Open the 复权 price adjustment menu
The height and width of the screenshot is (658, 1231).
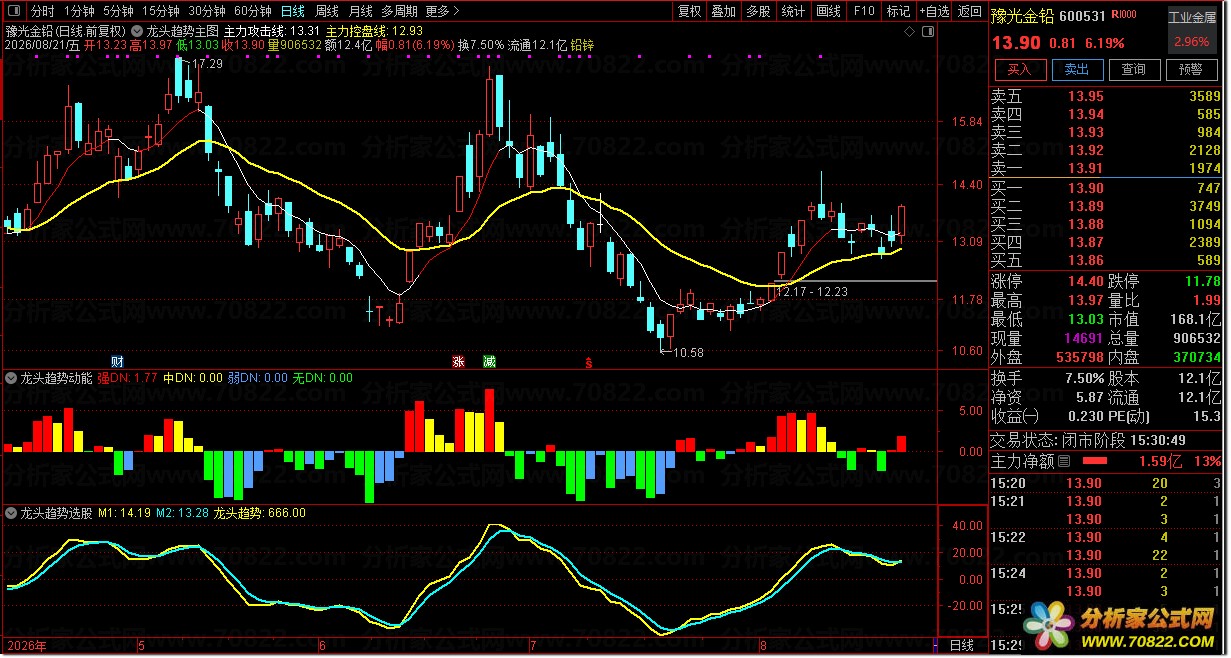pyautogui.click(x=689, y=12)
